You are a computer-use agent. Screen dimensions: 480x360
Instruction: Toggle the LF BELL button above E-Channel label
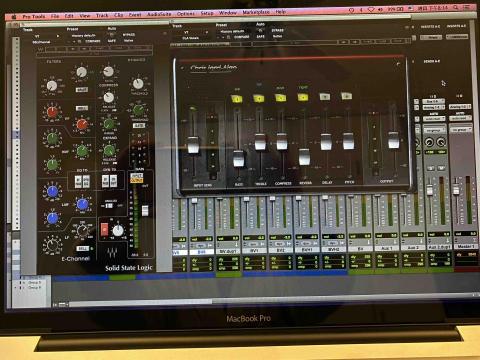(x=82, y=249)
